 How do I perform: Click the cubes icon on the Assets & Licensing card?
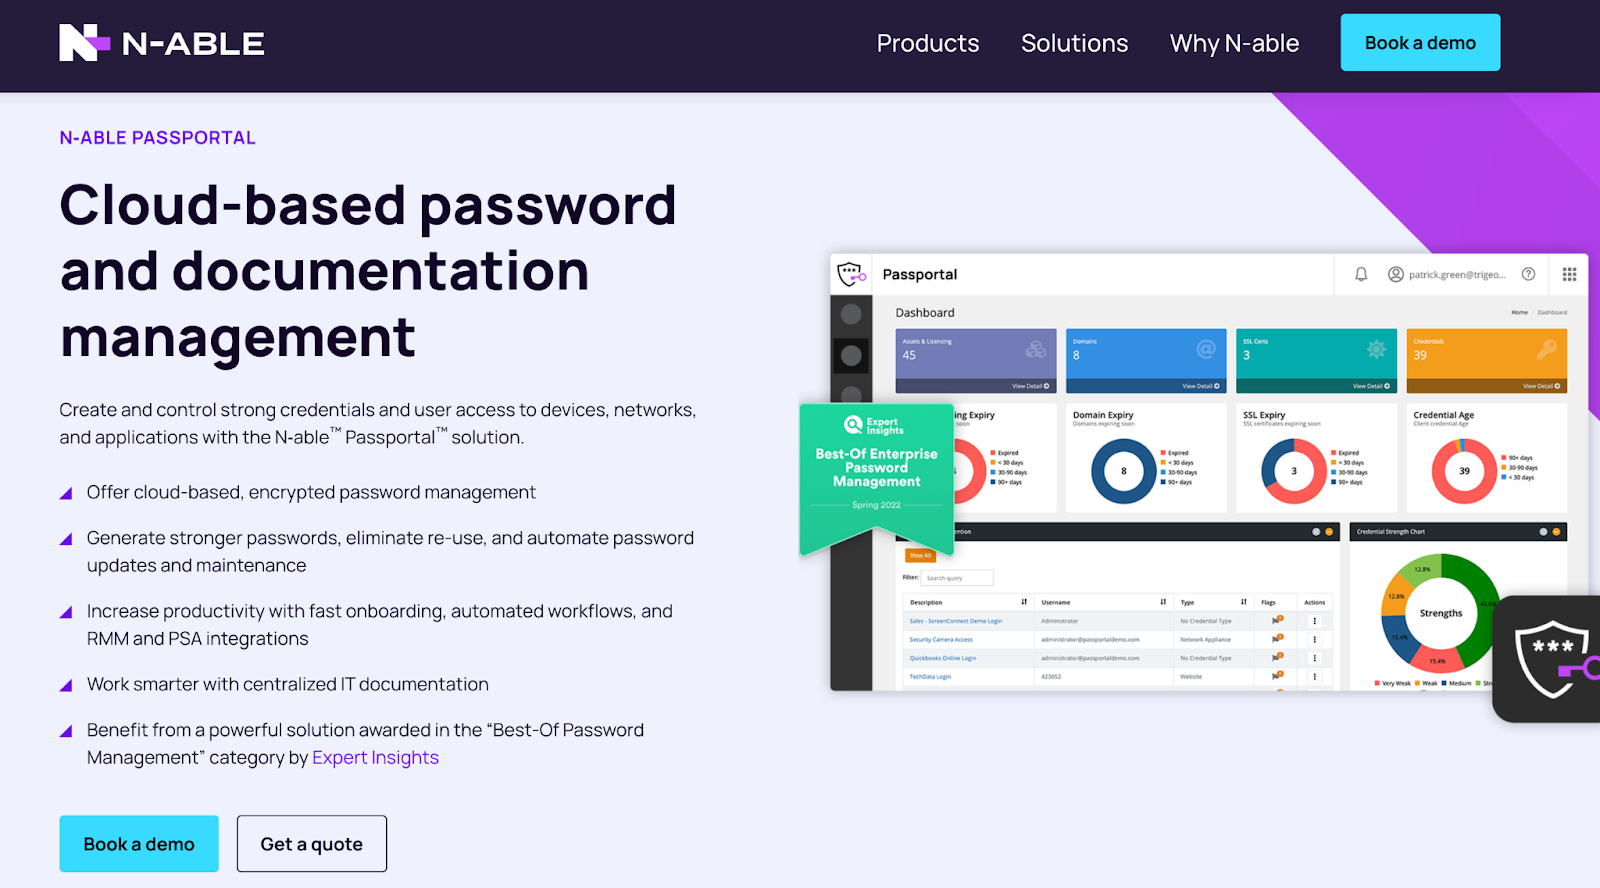click(1036, 349)
